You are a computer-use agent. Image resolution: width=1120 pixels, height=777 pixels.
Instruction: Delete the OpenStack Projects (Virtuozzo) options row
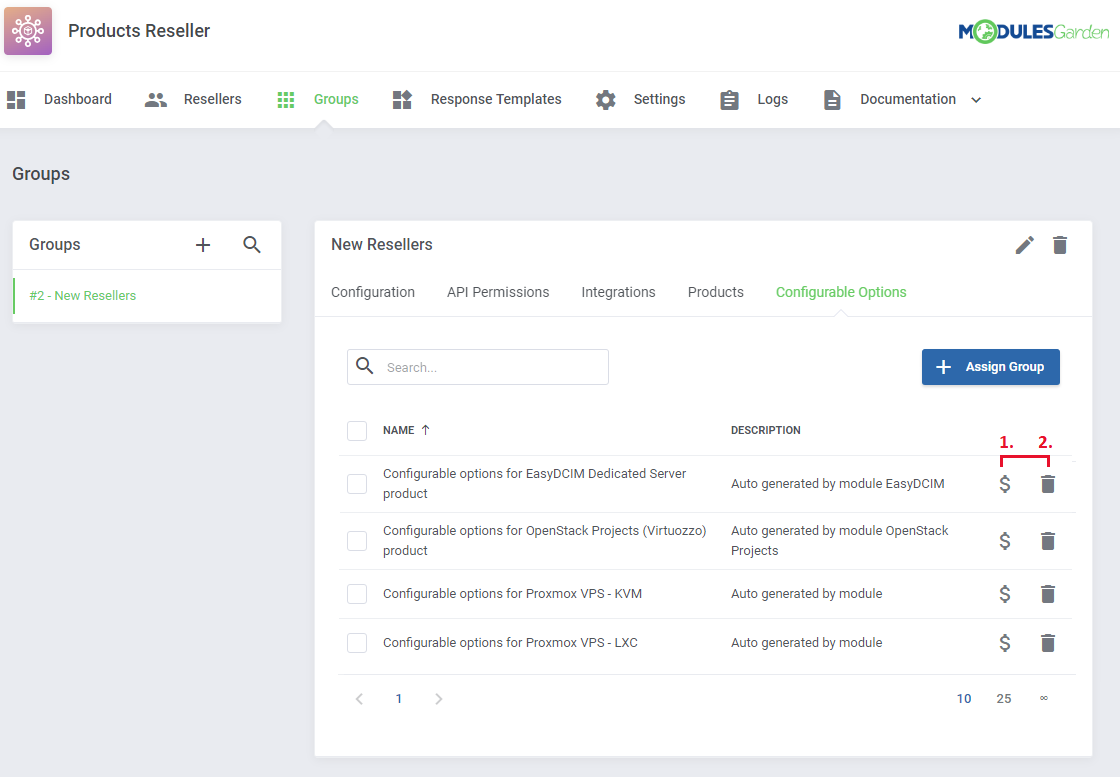click(x=1048, y=541)
